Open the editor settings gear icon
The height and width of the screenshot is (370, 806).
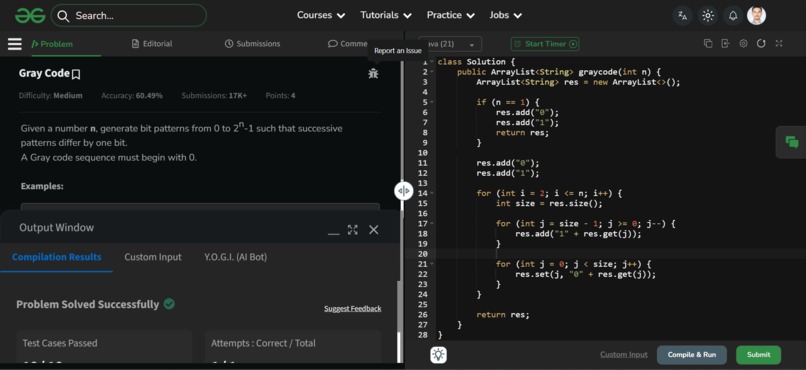coord(743,44)
